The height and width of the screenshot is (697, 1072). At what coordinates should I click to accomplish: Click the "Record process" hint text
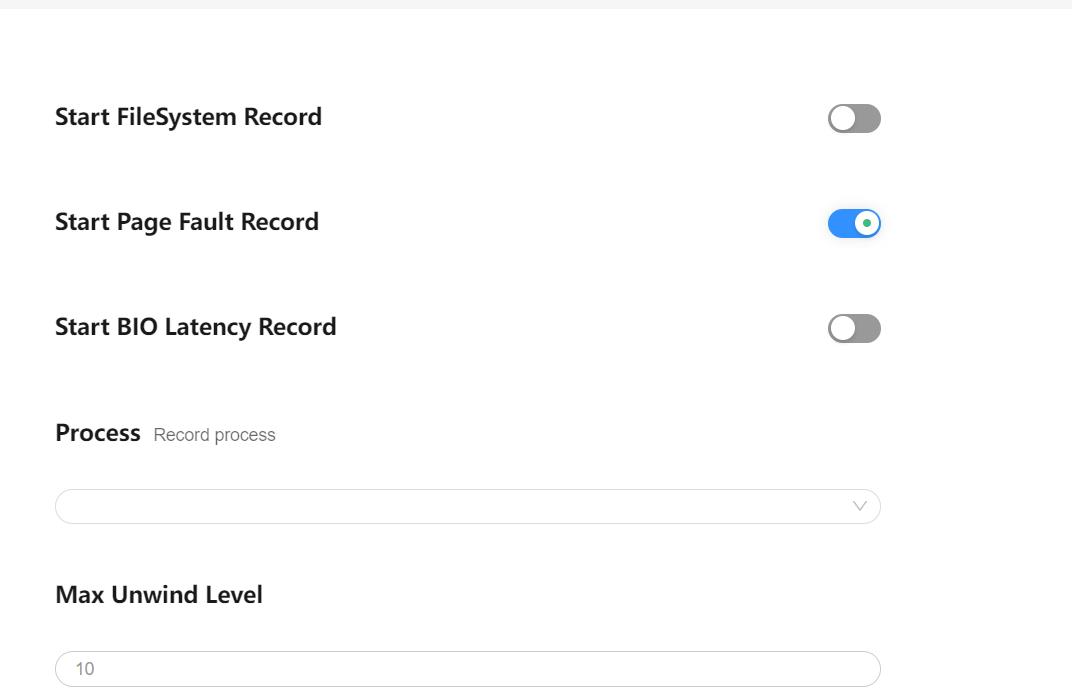click(x=214, y=435)
